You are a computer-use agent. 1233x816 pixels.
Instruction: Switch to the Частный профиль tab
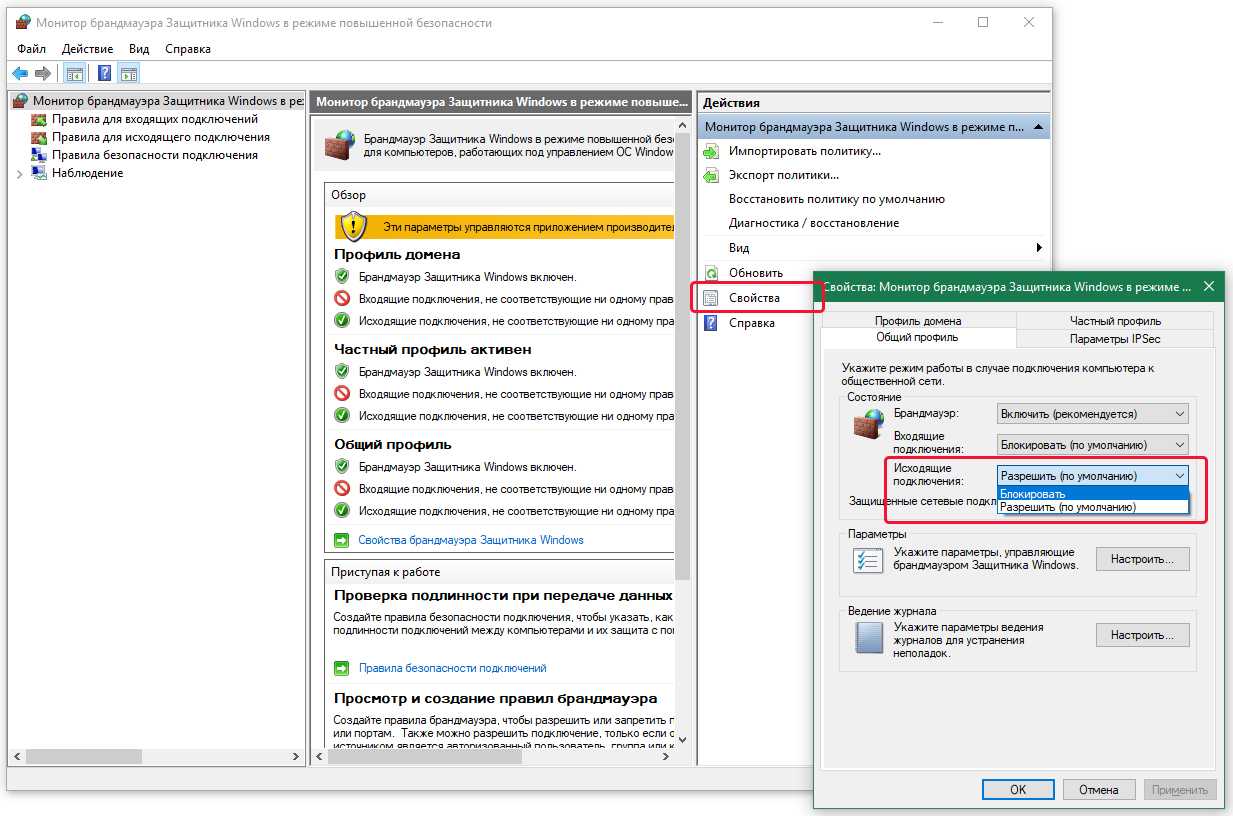click(x=1115, y=321)
